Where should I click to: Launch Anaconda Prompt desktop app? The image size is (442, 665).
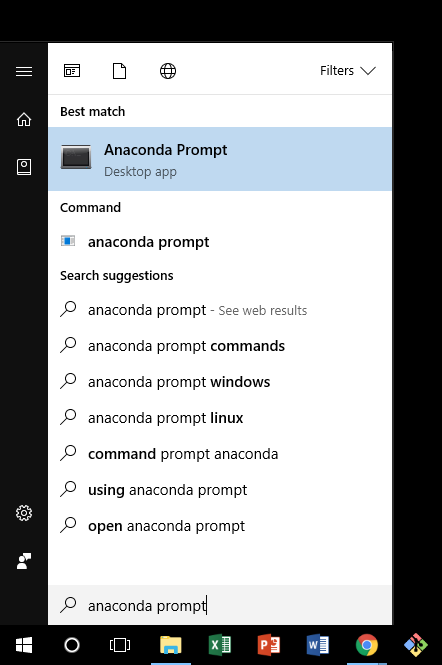tap(220, 159)
